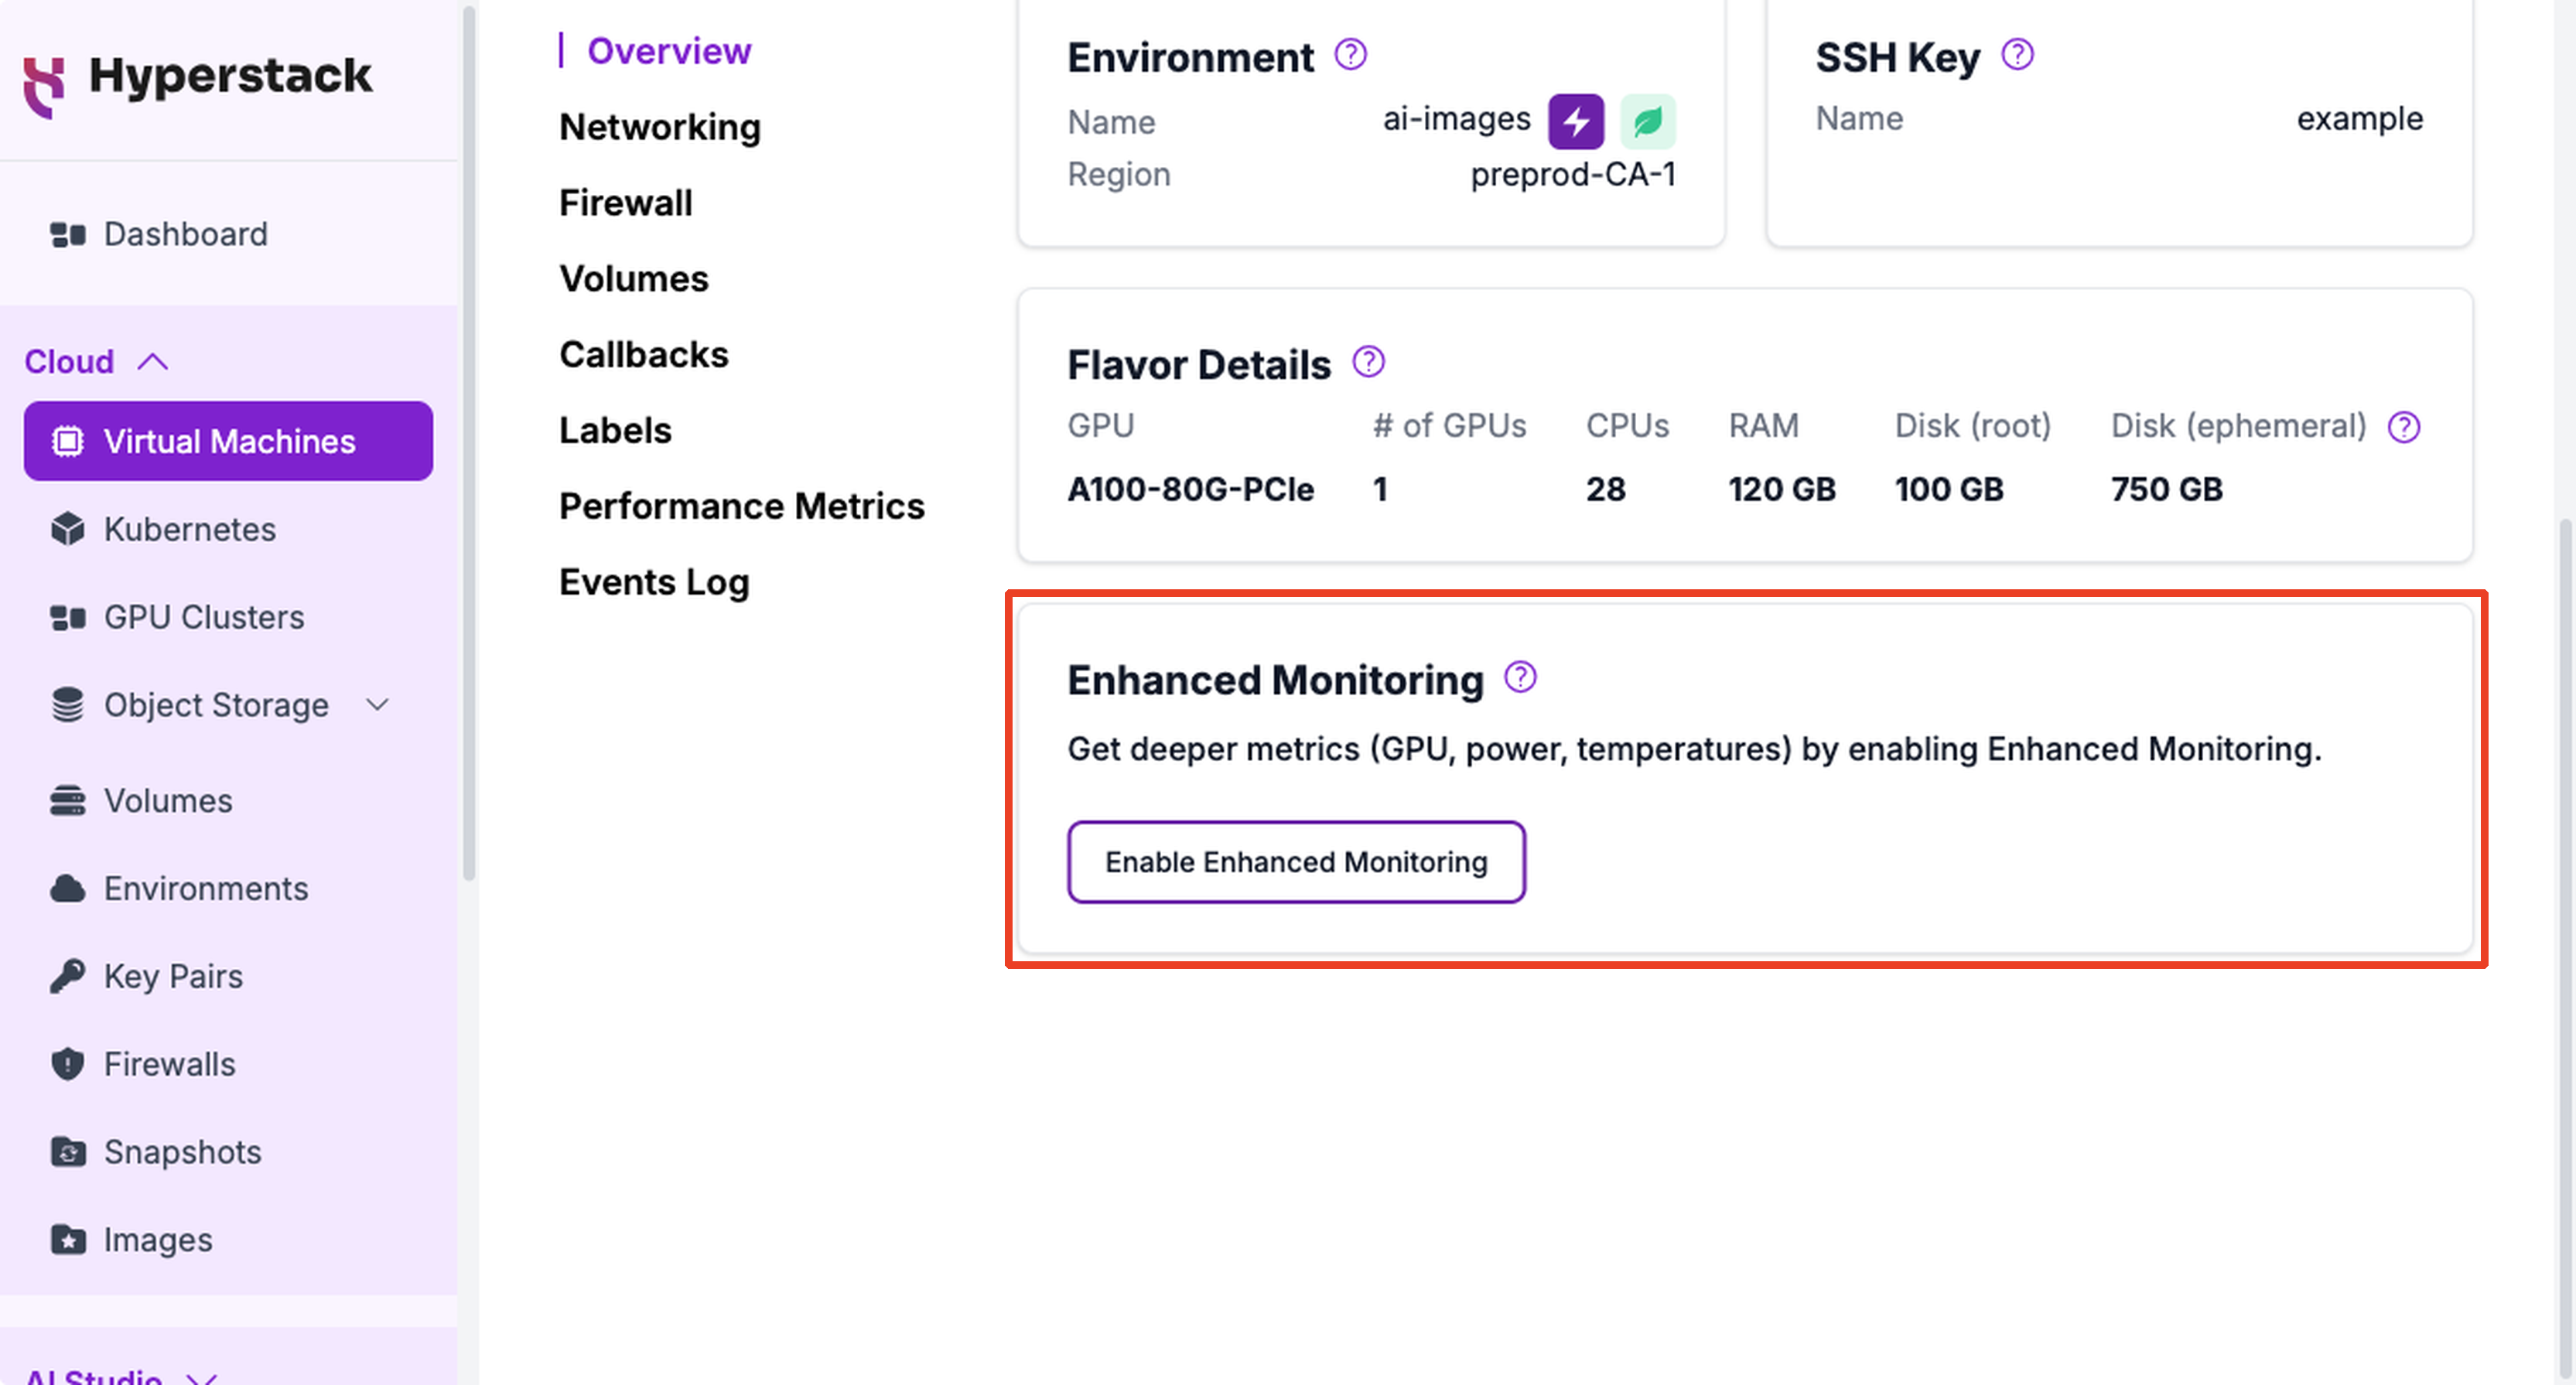View the Events Log tab

click(x=654, y=582)
